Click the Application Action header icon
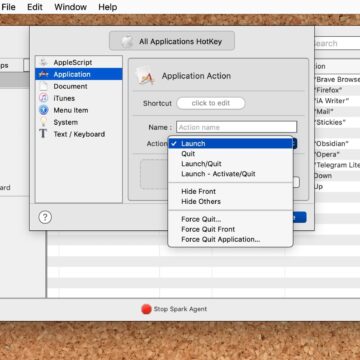This screenshot has height=360, width=360. tap(146, 76)
